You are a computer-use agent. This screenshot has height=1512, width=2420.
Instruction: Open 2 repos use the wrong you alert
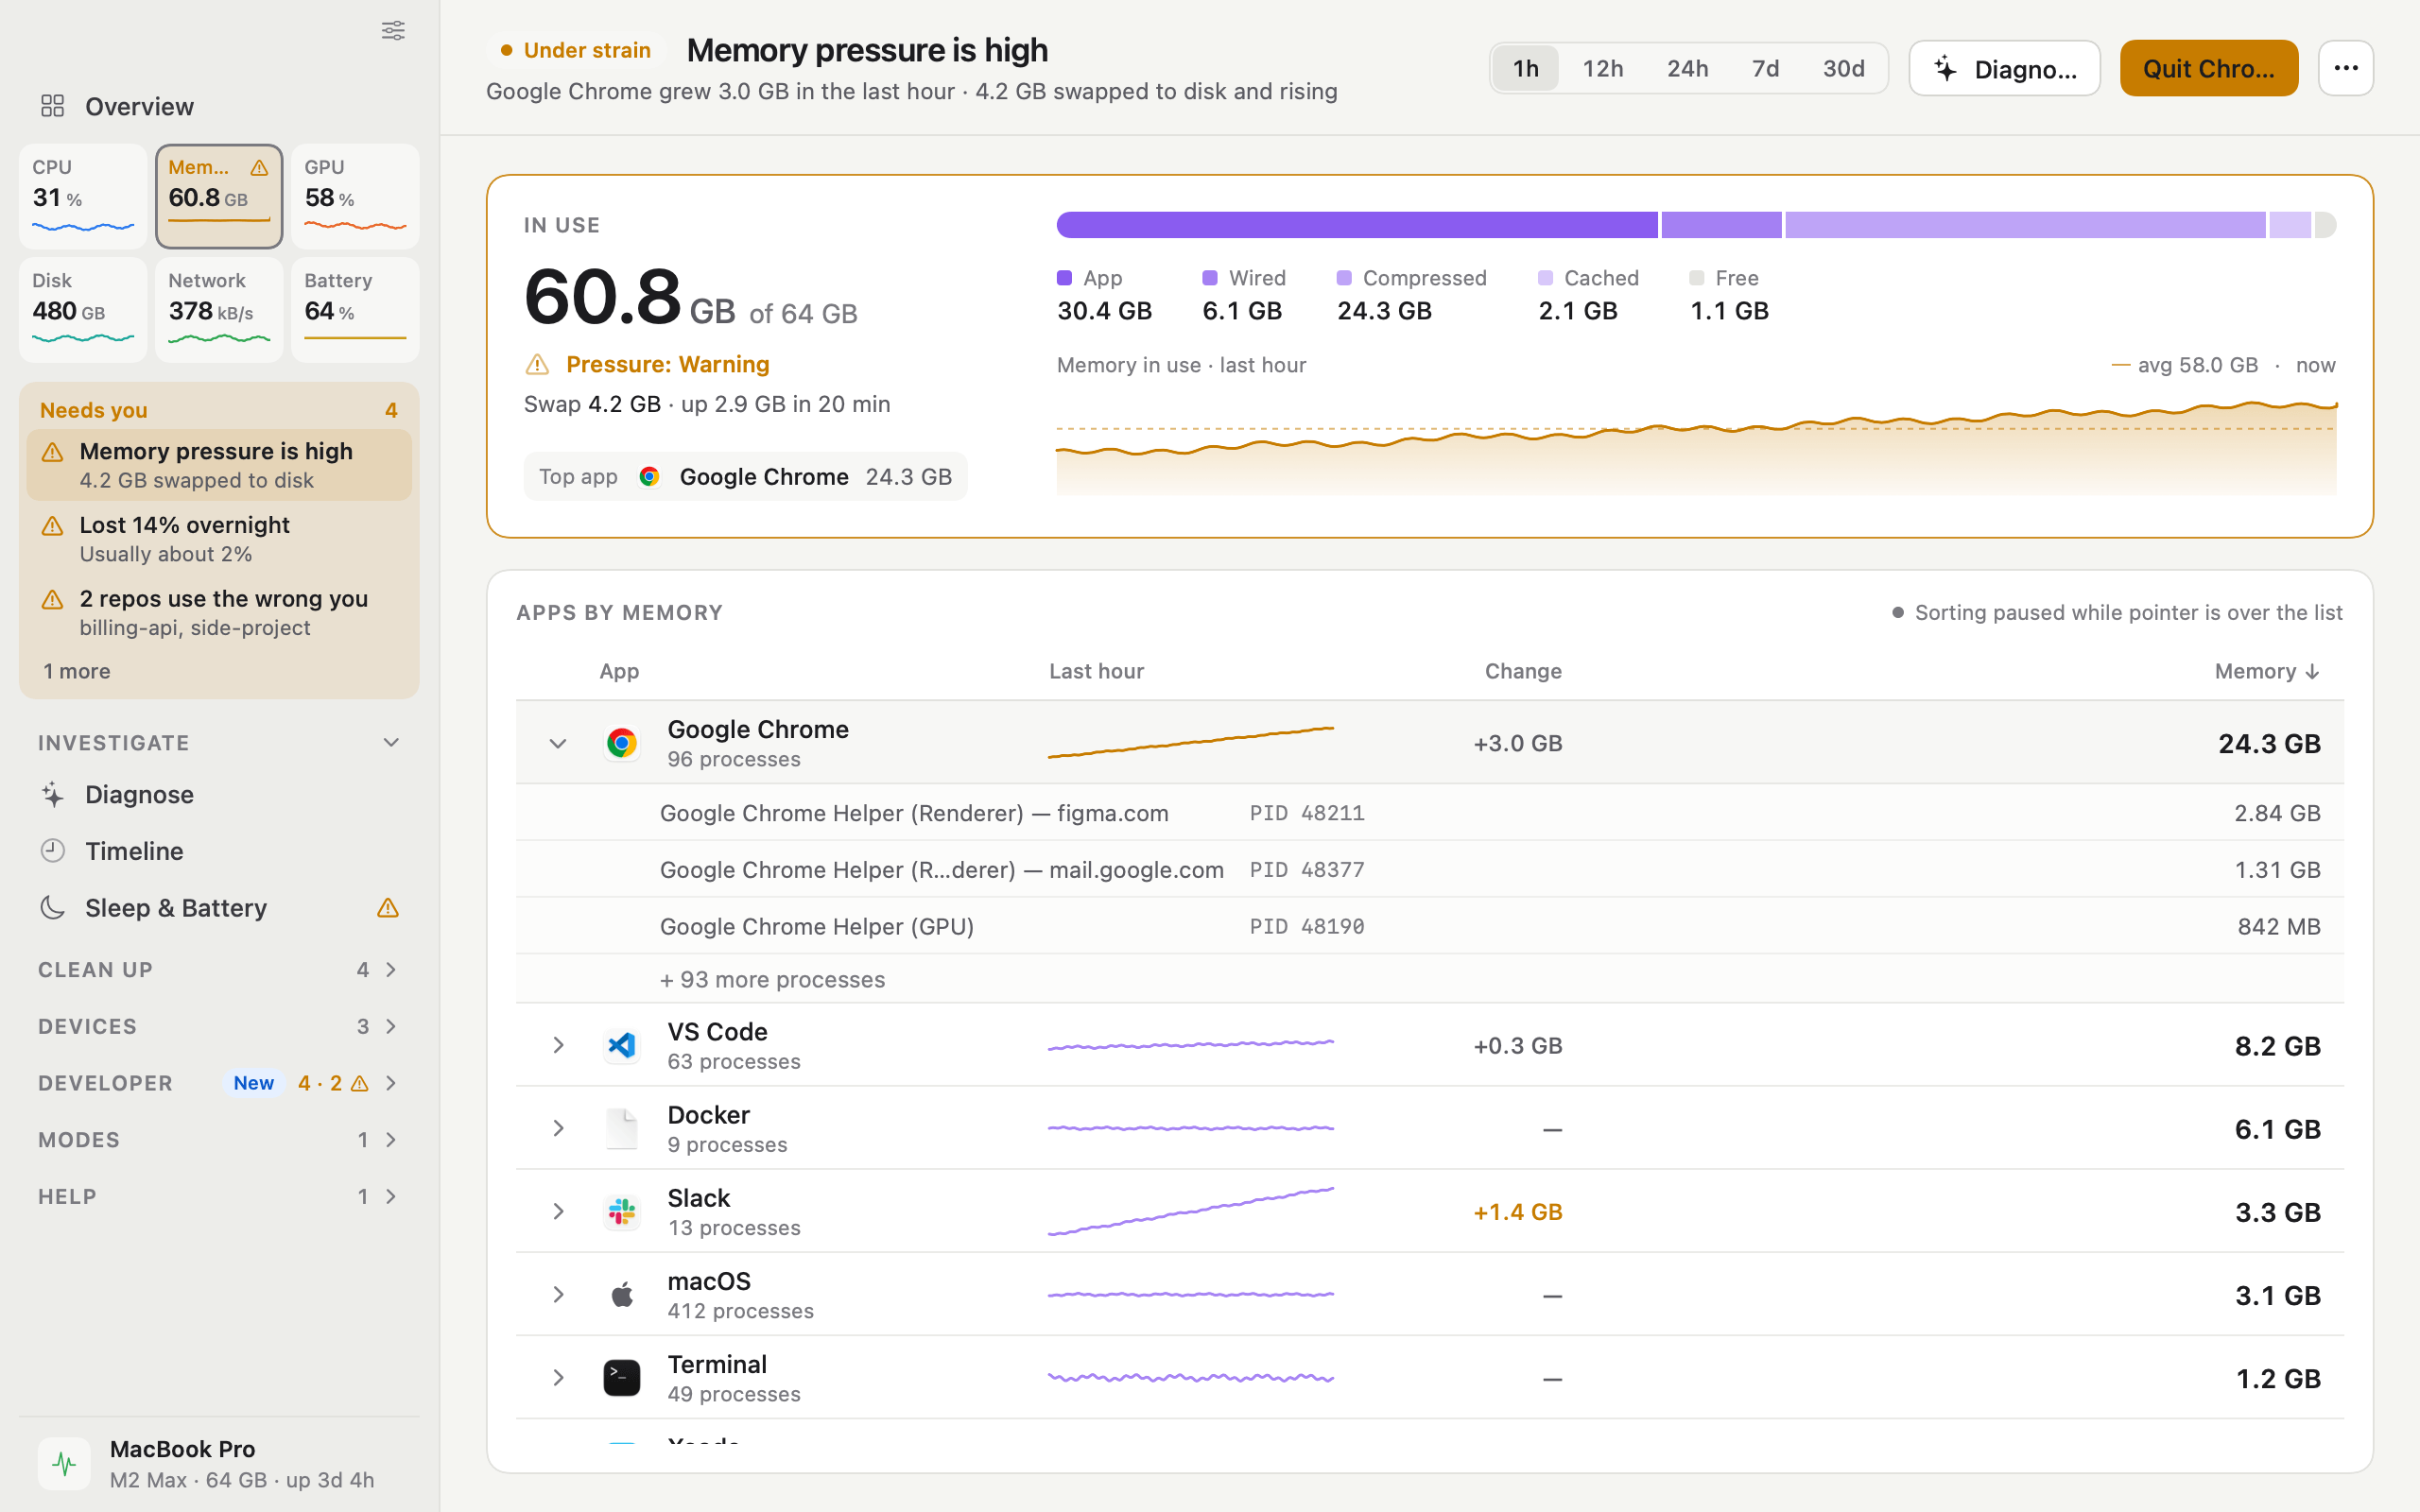219,613
